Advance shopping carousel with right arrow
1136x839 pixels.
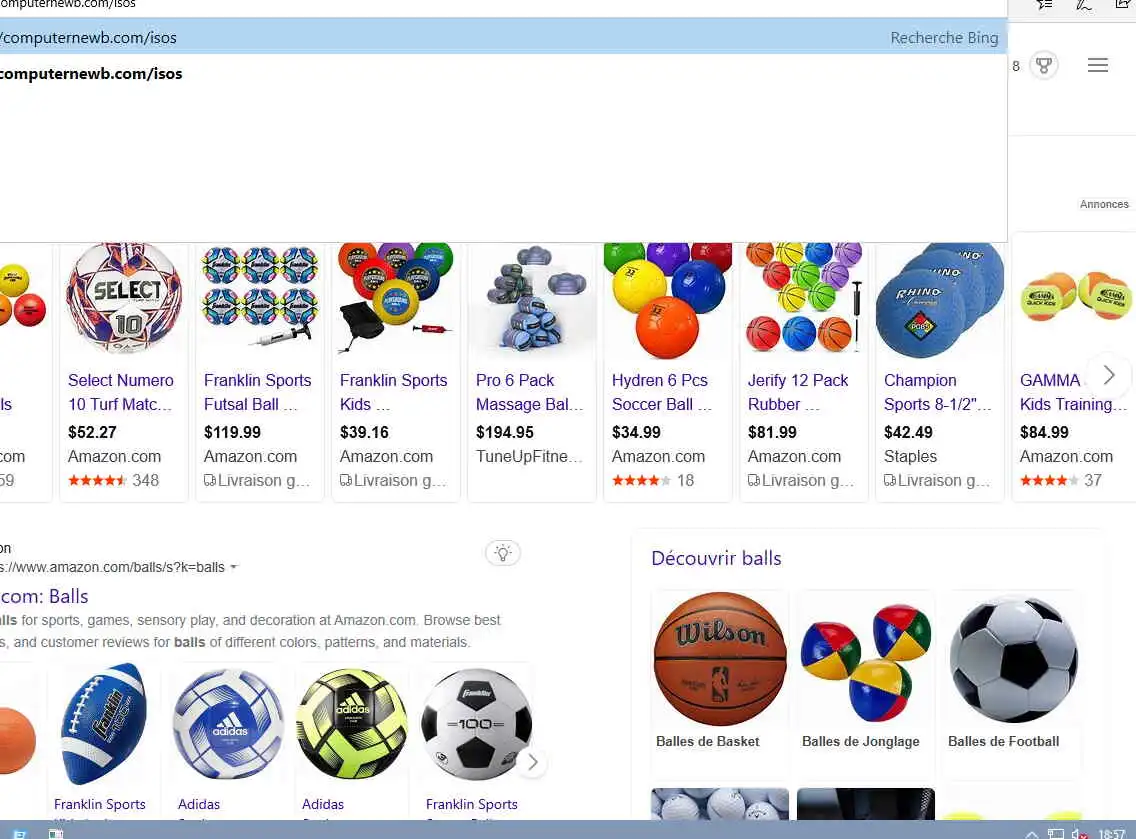point(1108,375)
